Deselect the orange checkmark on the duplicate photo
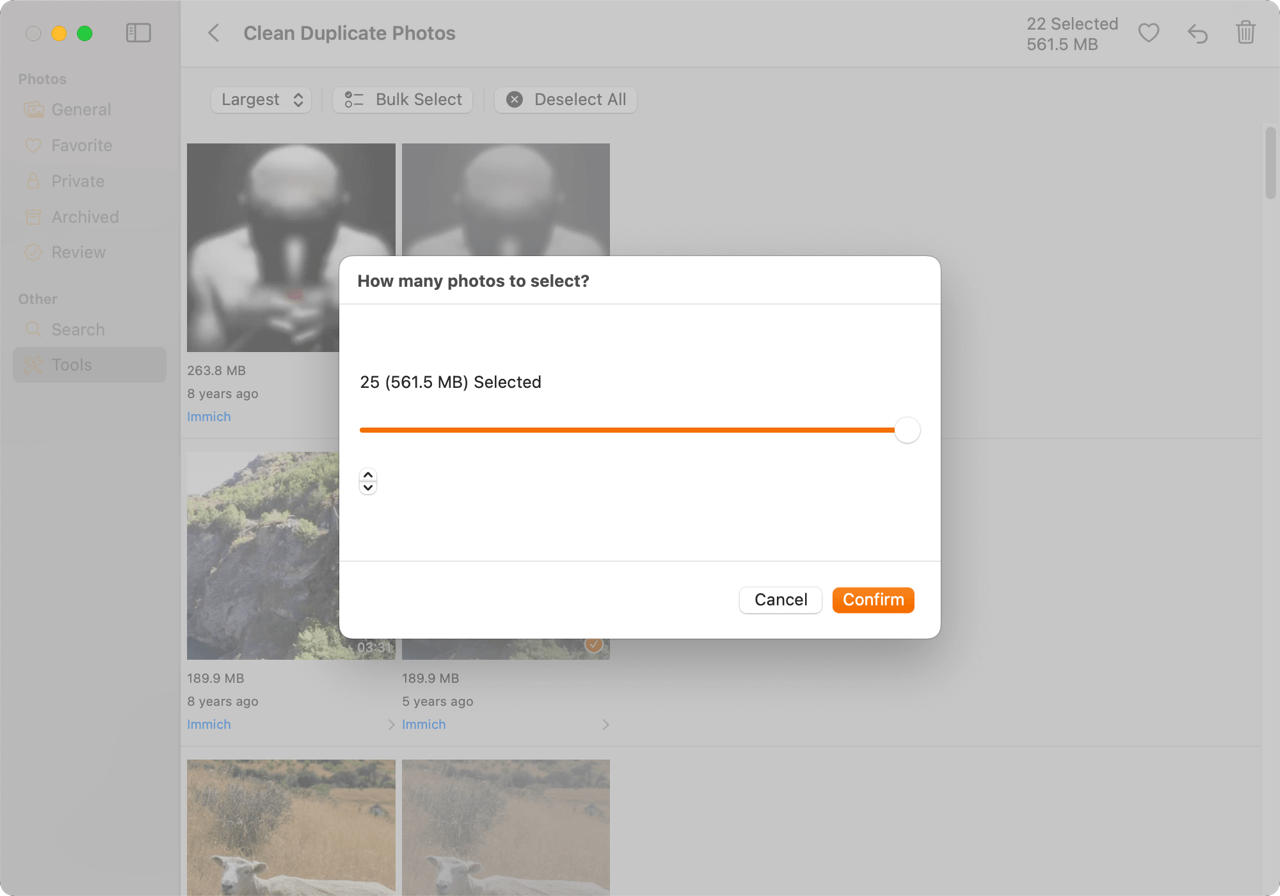Viewport: 1280px width, 896px height. pos(593,645)
